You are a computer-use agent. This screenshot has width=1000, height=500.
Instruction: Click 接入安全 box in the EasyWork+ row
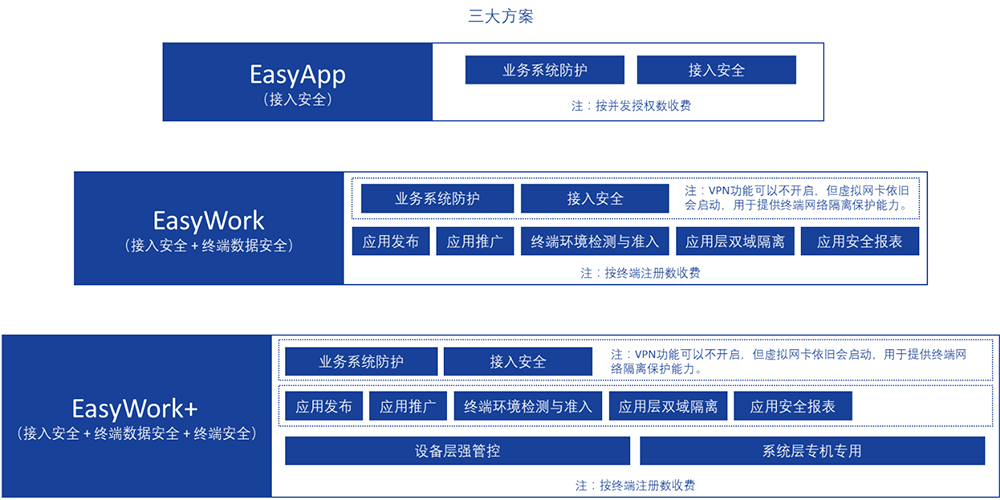pyautogui.click(x=518, y=362)
